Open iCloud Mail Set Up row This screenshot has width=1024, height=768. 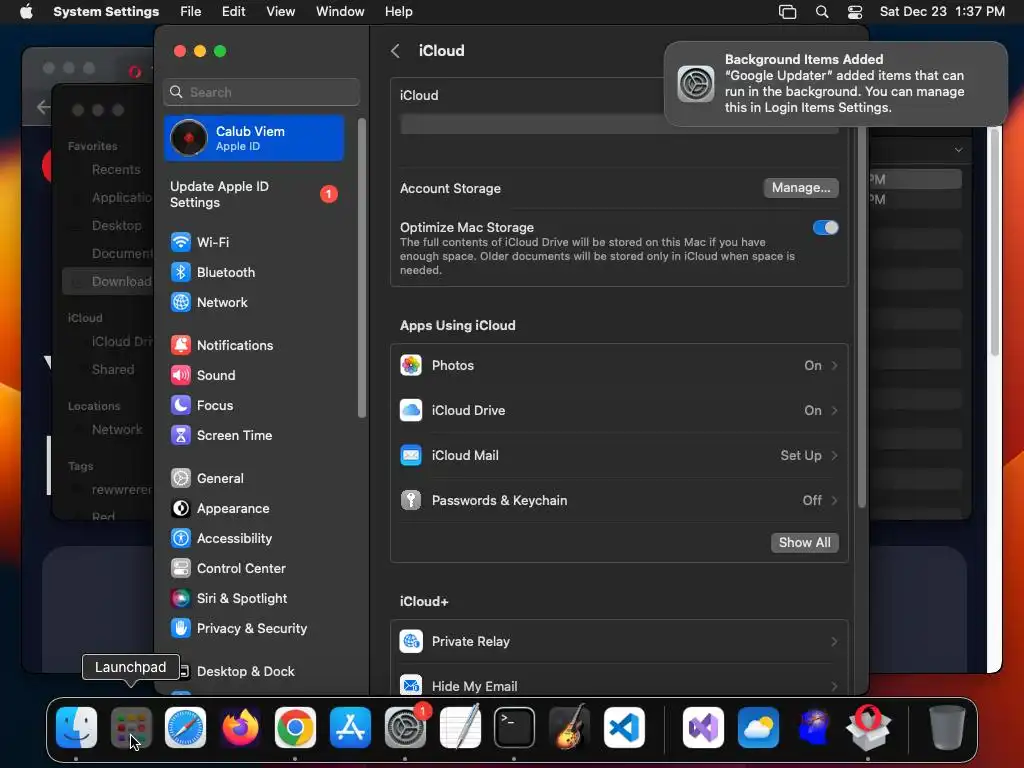coord(619,456)
